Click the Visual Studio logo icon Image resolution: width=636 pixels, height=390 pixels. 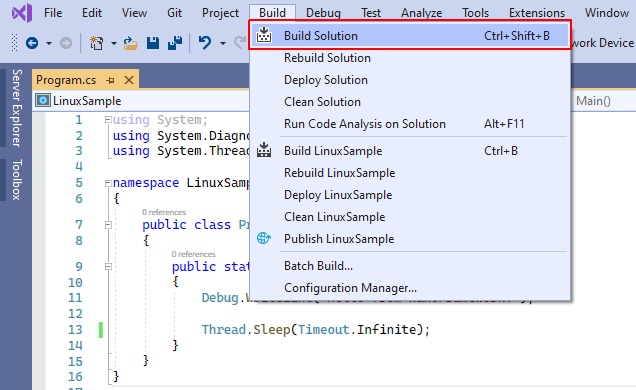tap(22, 13)
